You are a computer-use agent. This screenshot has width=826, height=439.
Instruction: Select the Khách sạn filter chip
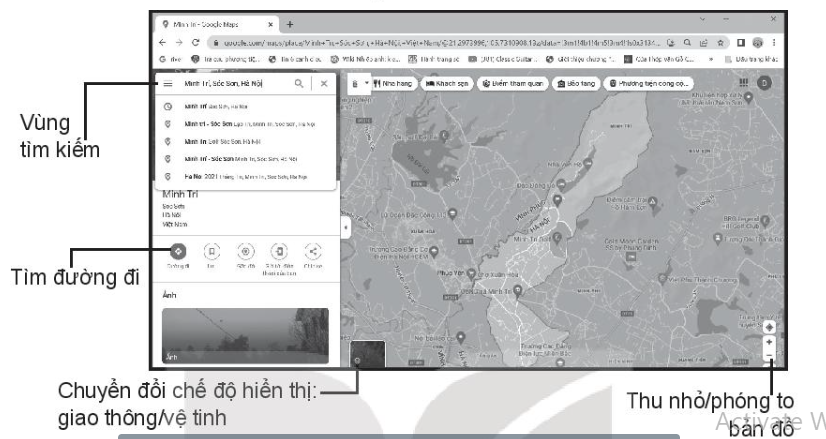click(x=447, y=84)
